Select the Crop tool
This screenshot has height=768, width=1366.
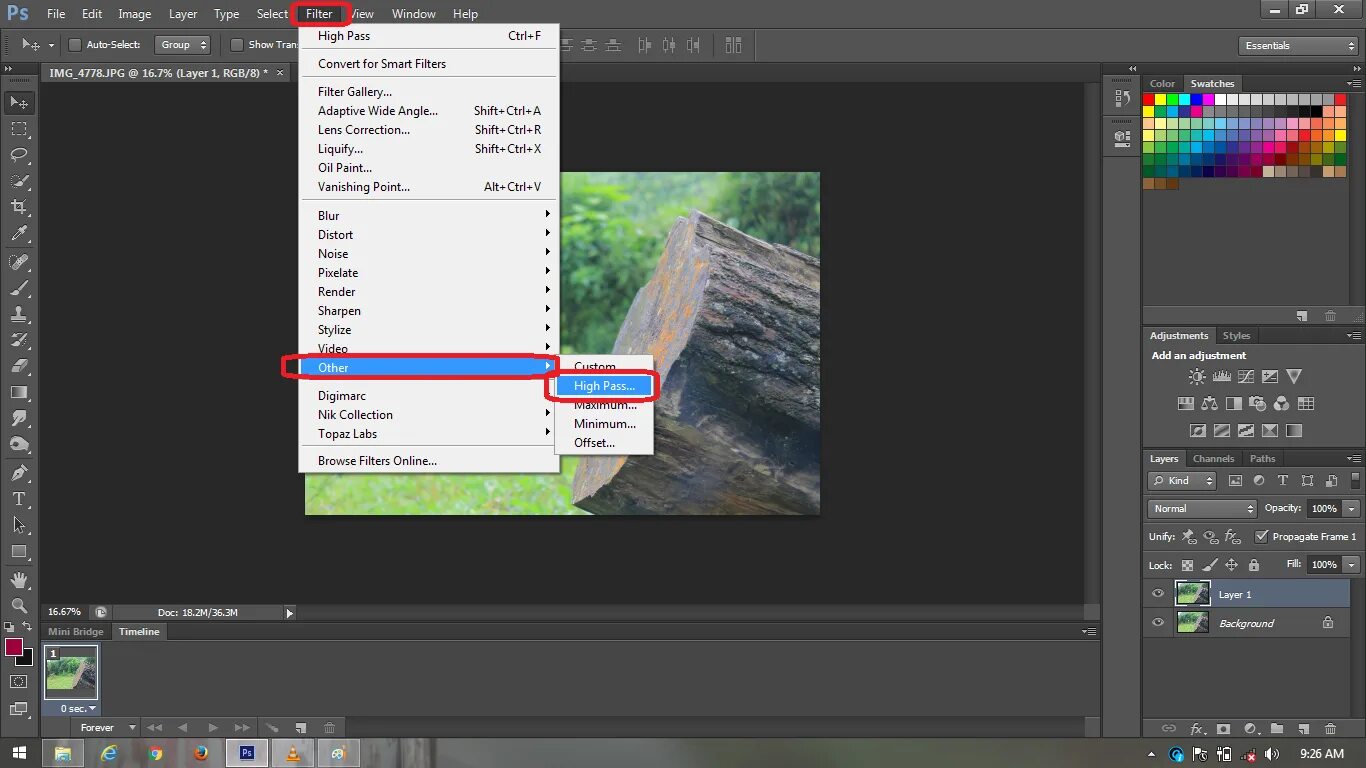(19, 207)
